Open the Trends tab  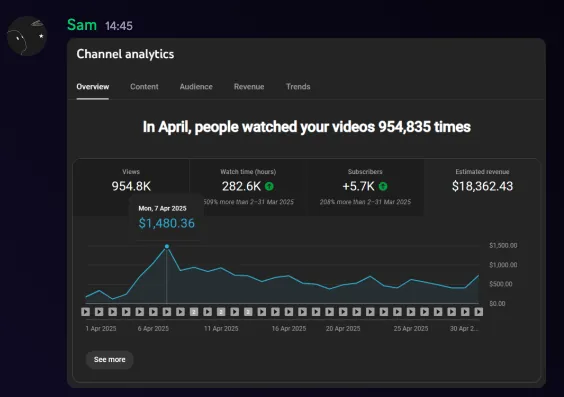tap(298, 87)
